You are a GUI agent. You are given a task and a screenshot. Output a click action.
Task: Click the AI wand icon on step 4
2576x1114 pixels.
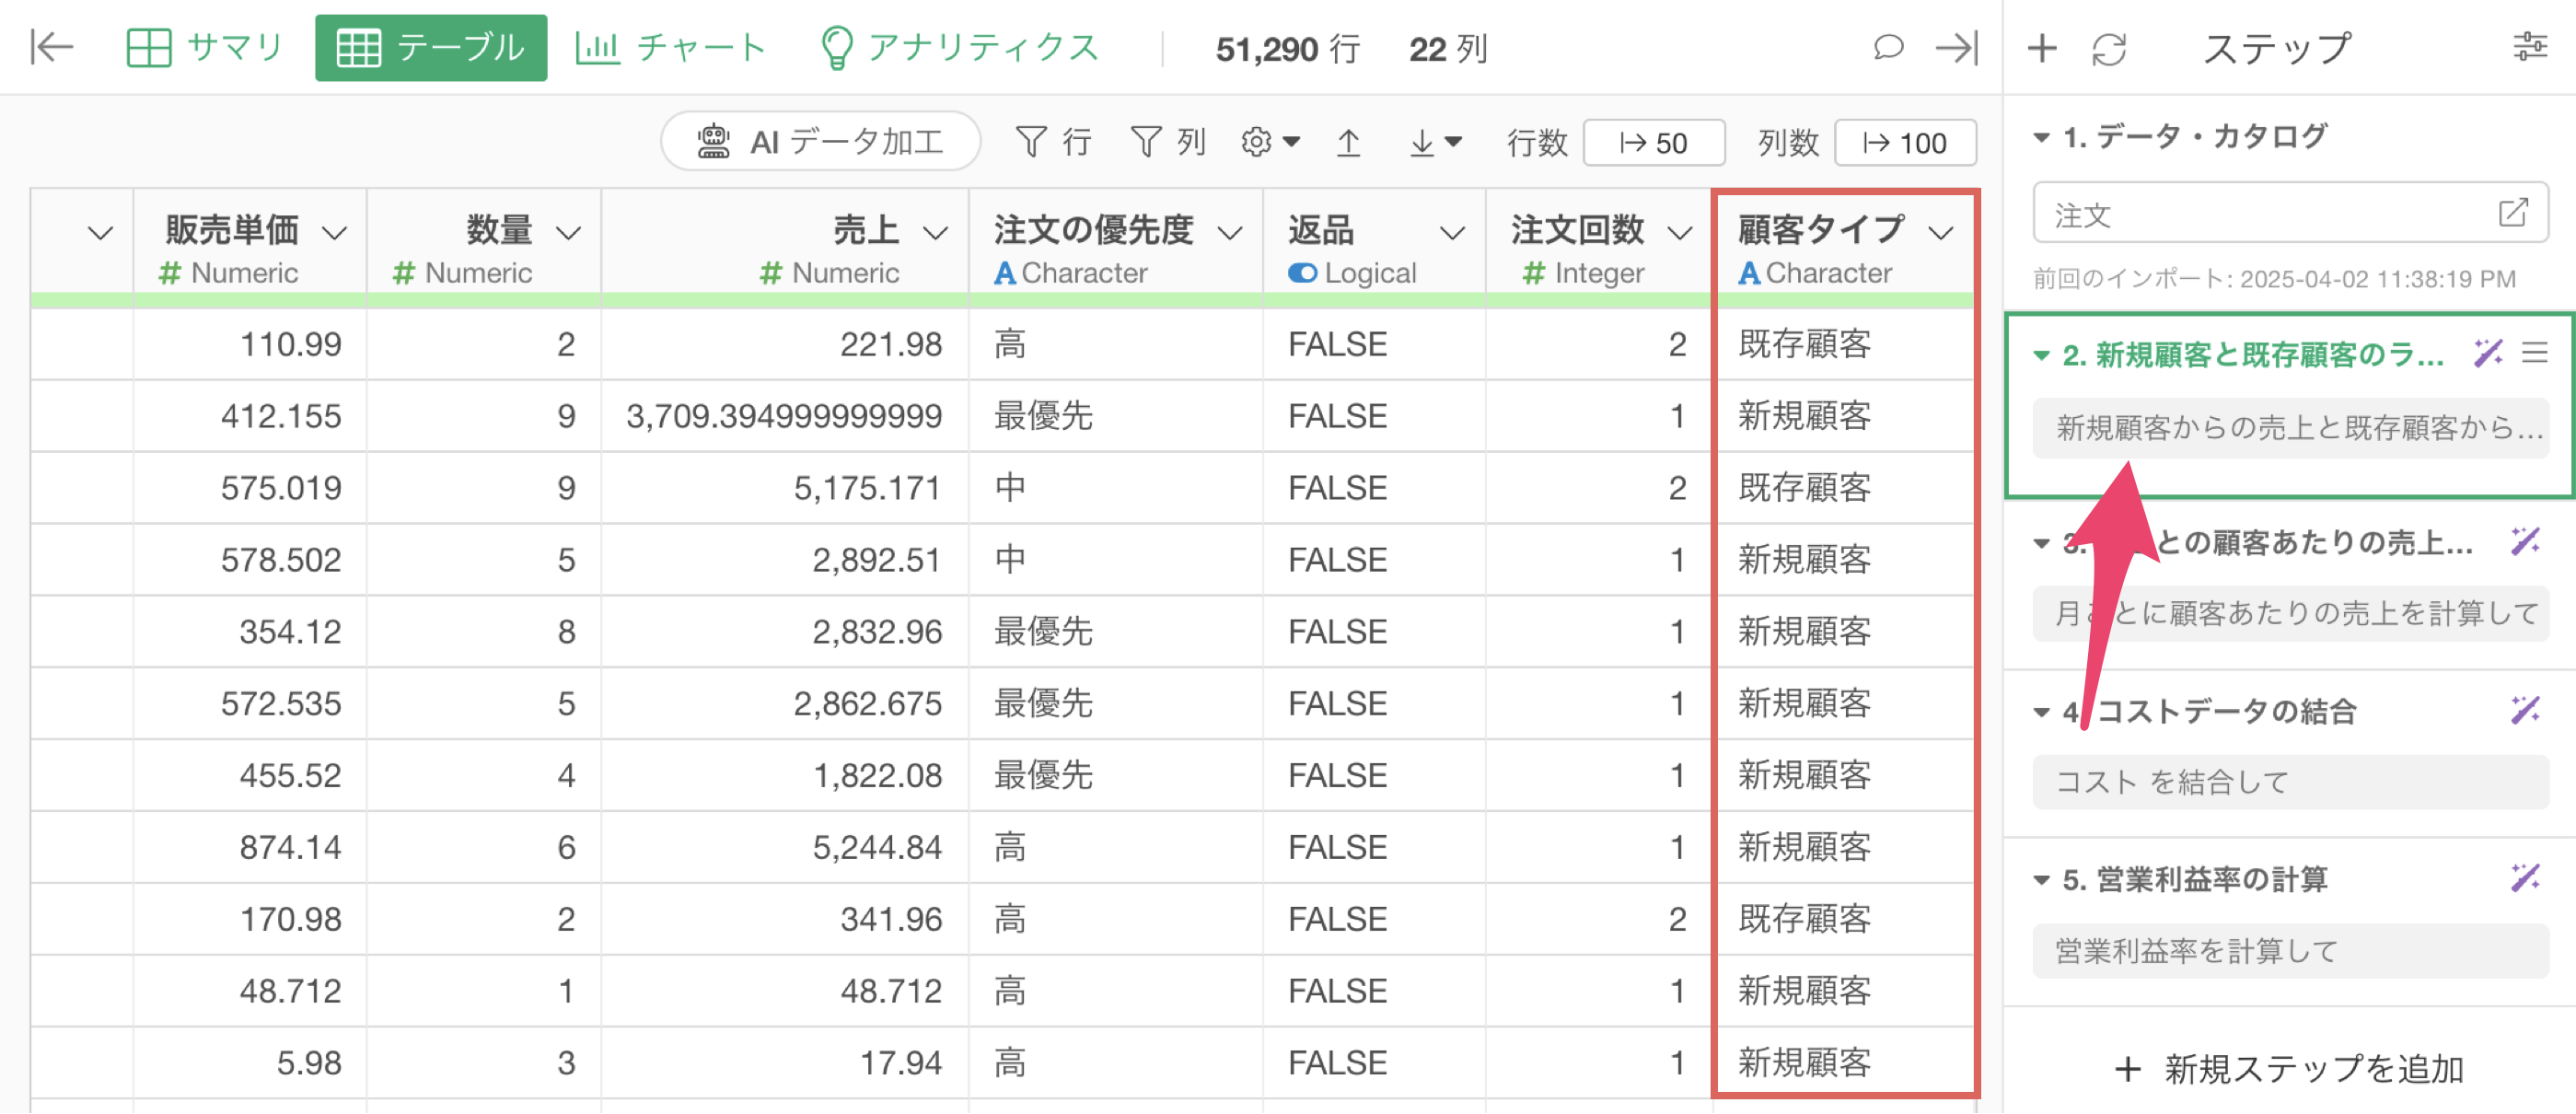2525,710
